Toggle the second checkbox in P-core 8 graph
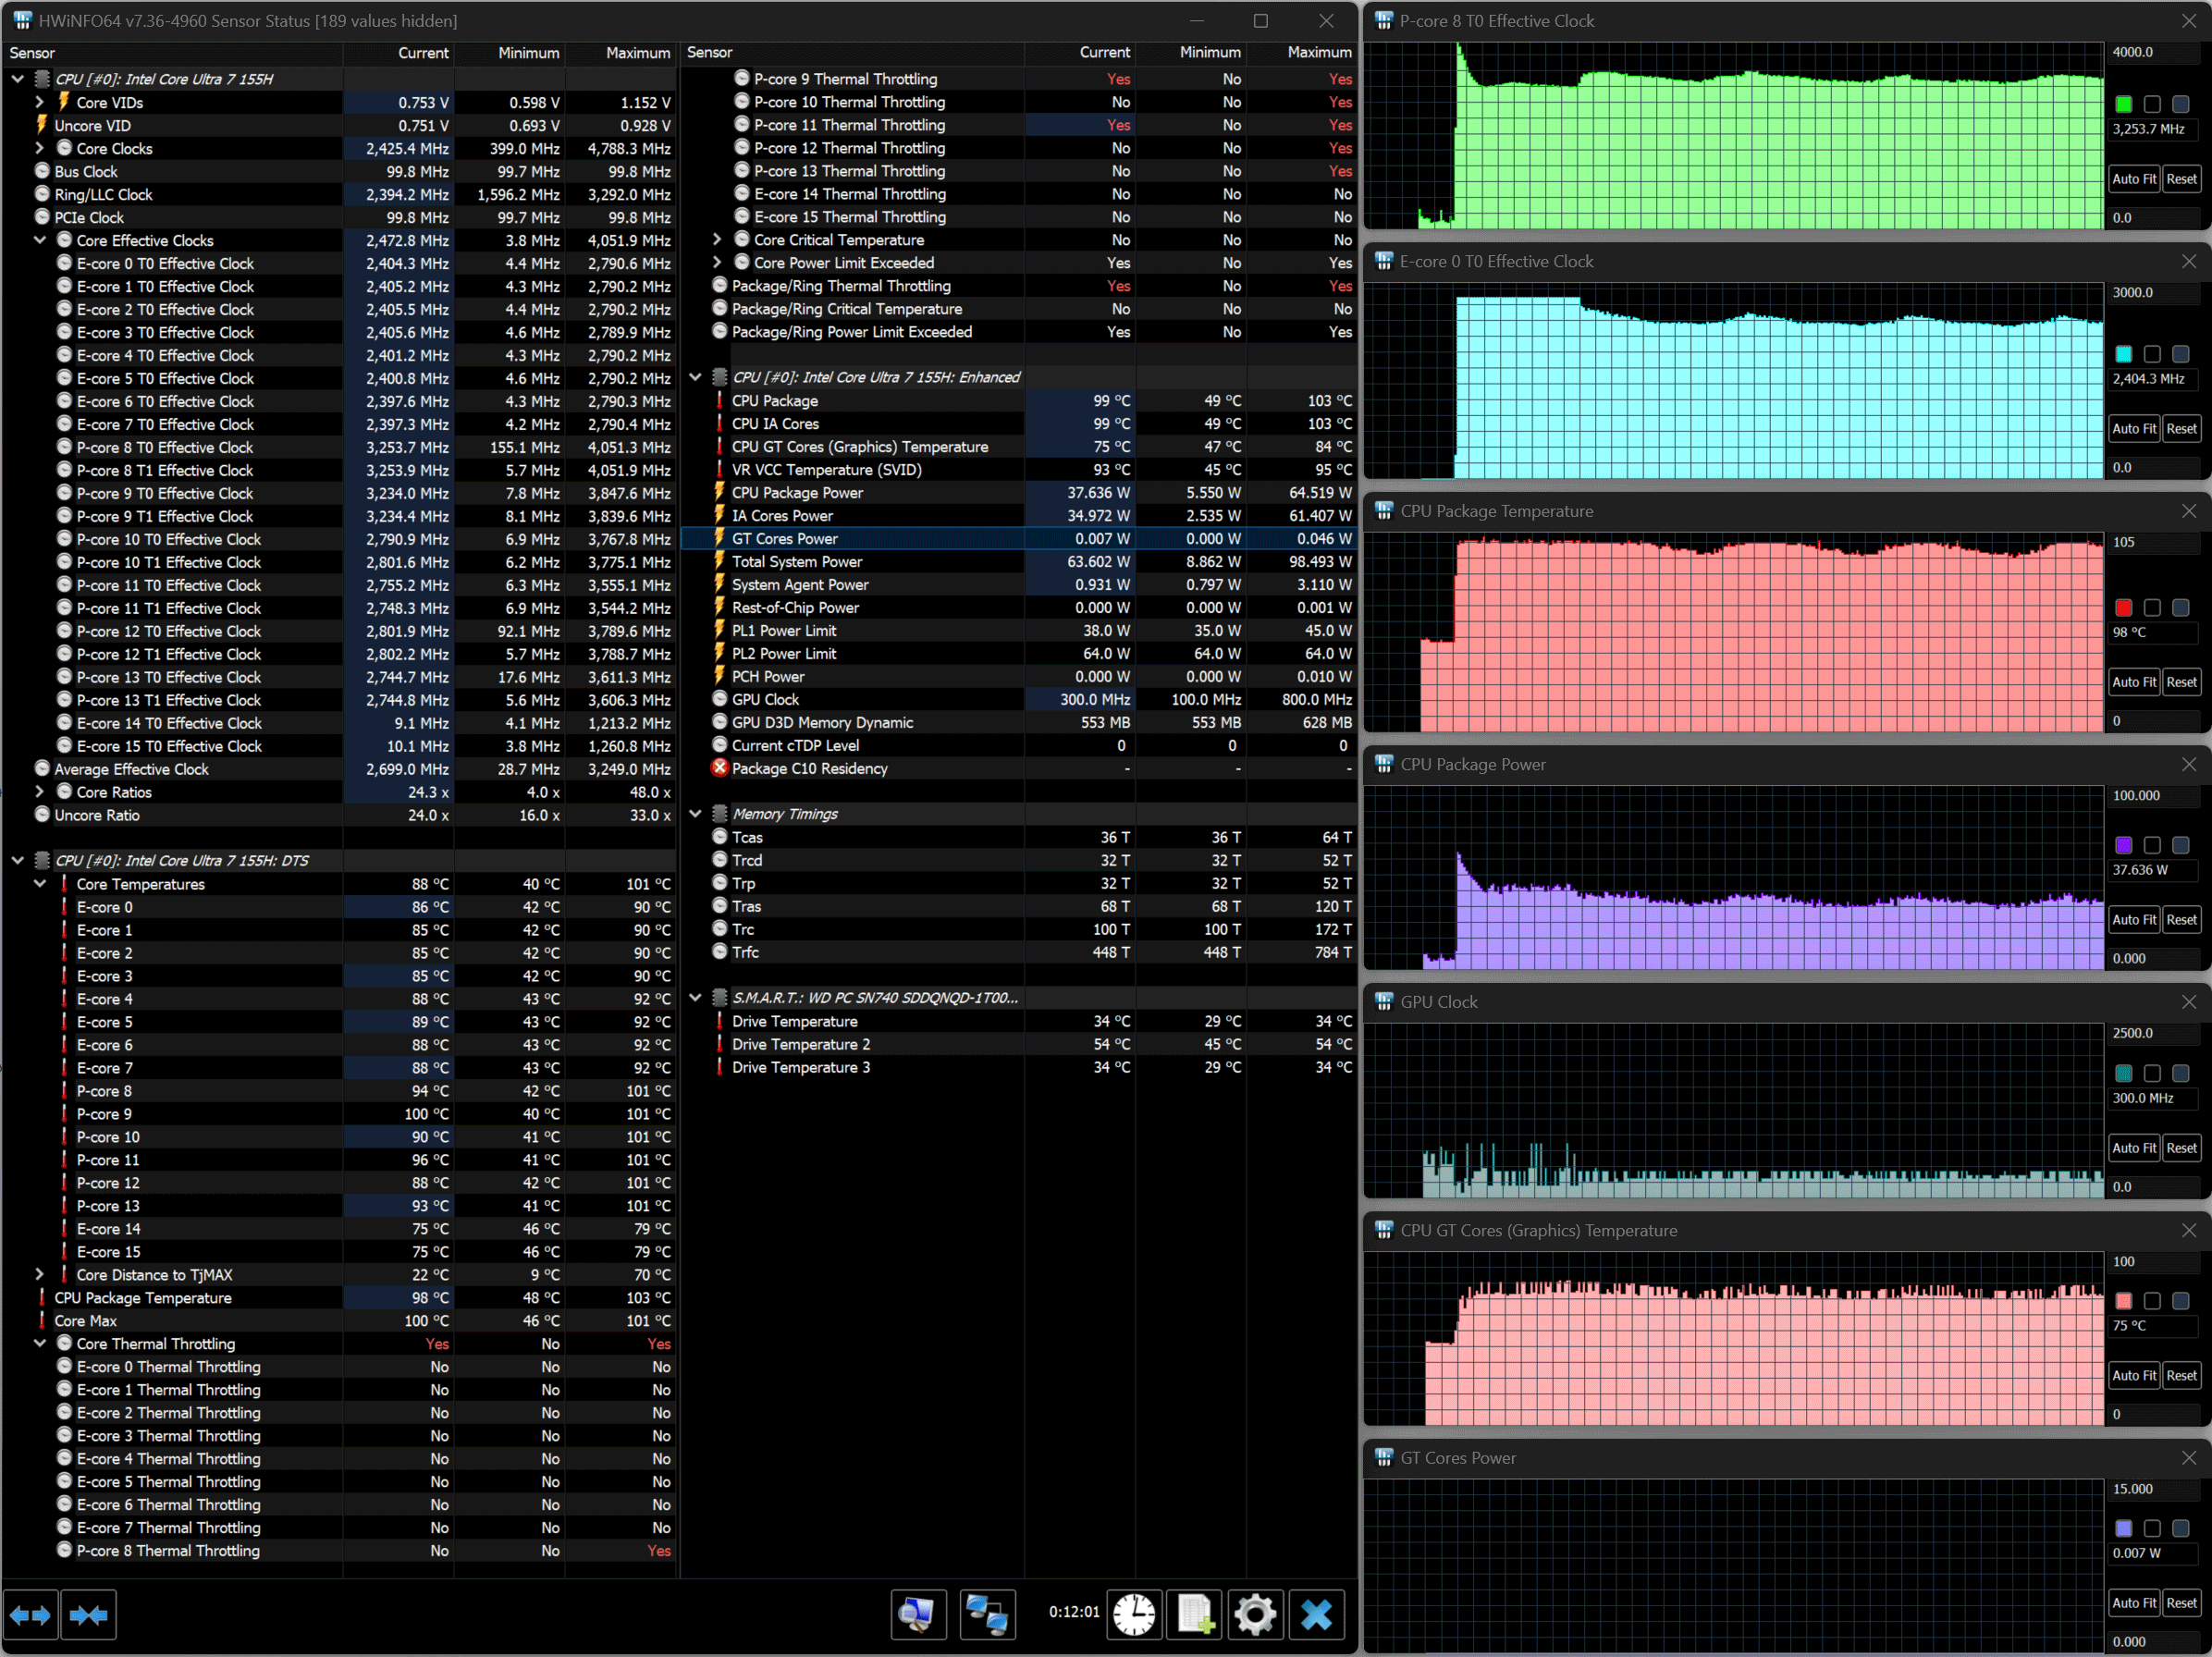This screenshot has width=2212, height=1657. pos(2152,104)
